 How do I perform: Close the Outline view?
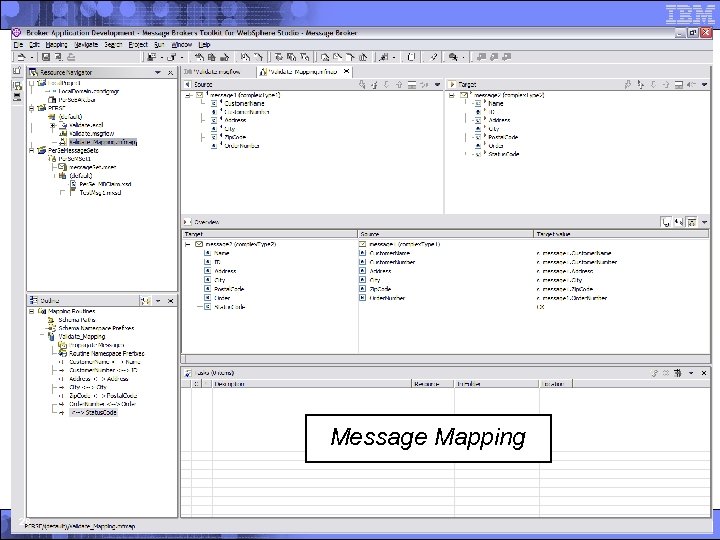coord(170,301)
